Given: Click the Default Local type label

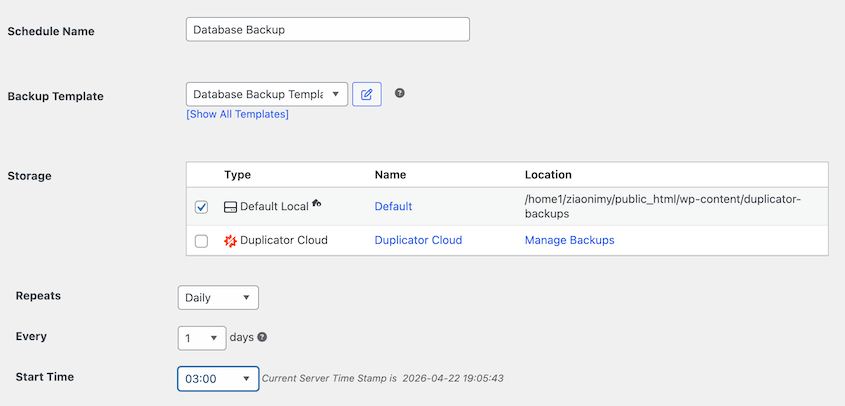Looking at the screenshot, I should 274,207.
